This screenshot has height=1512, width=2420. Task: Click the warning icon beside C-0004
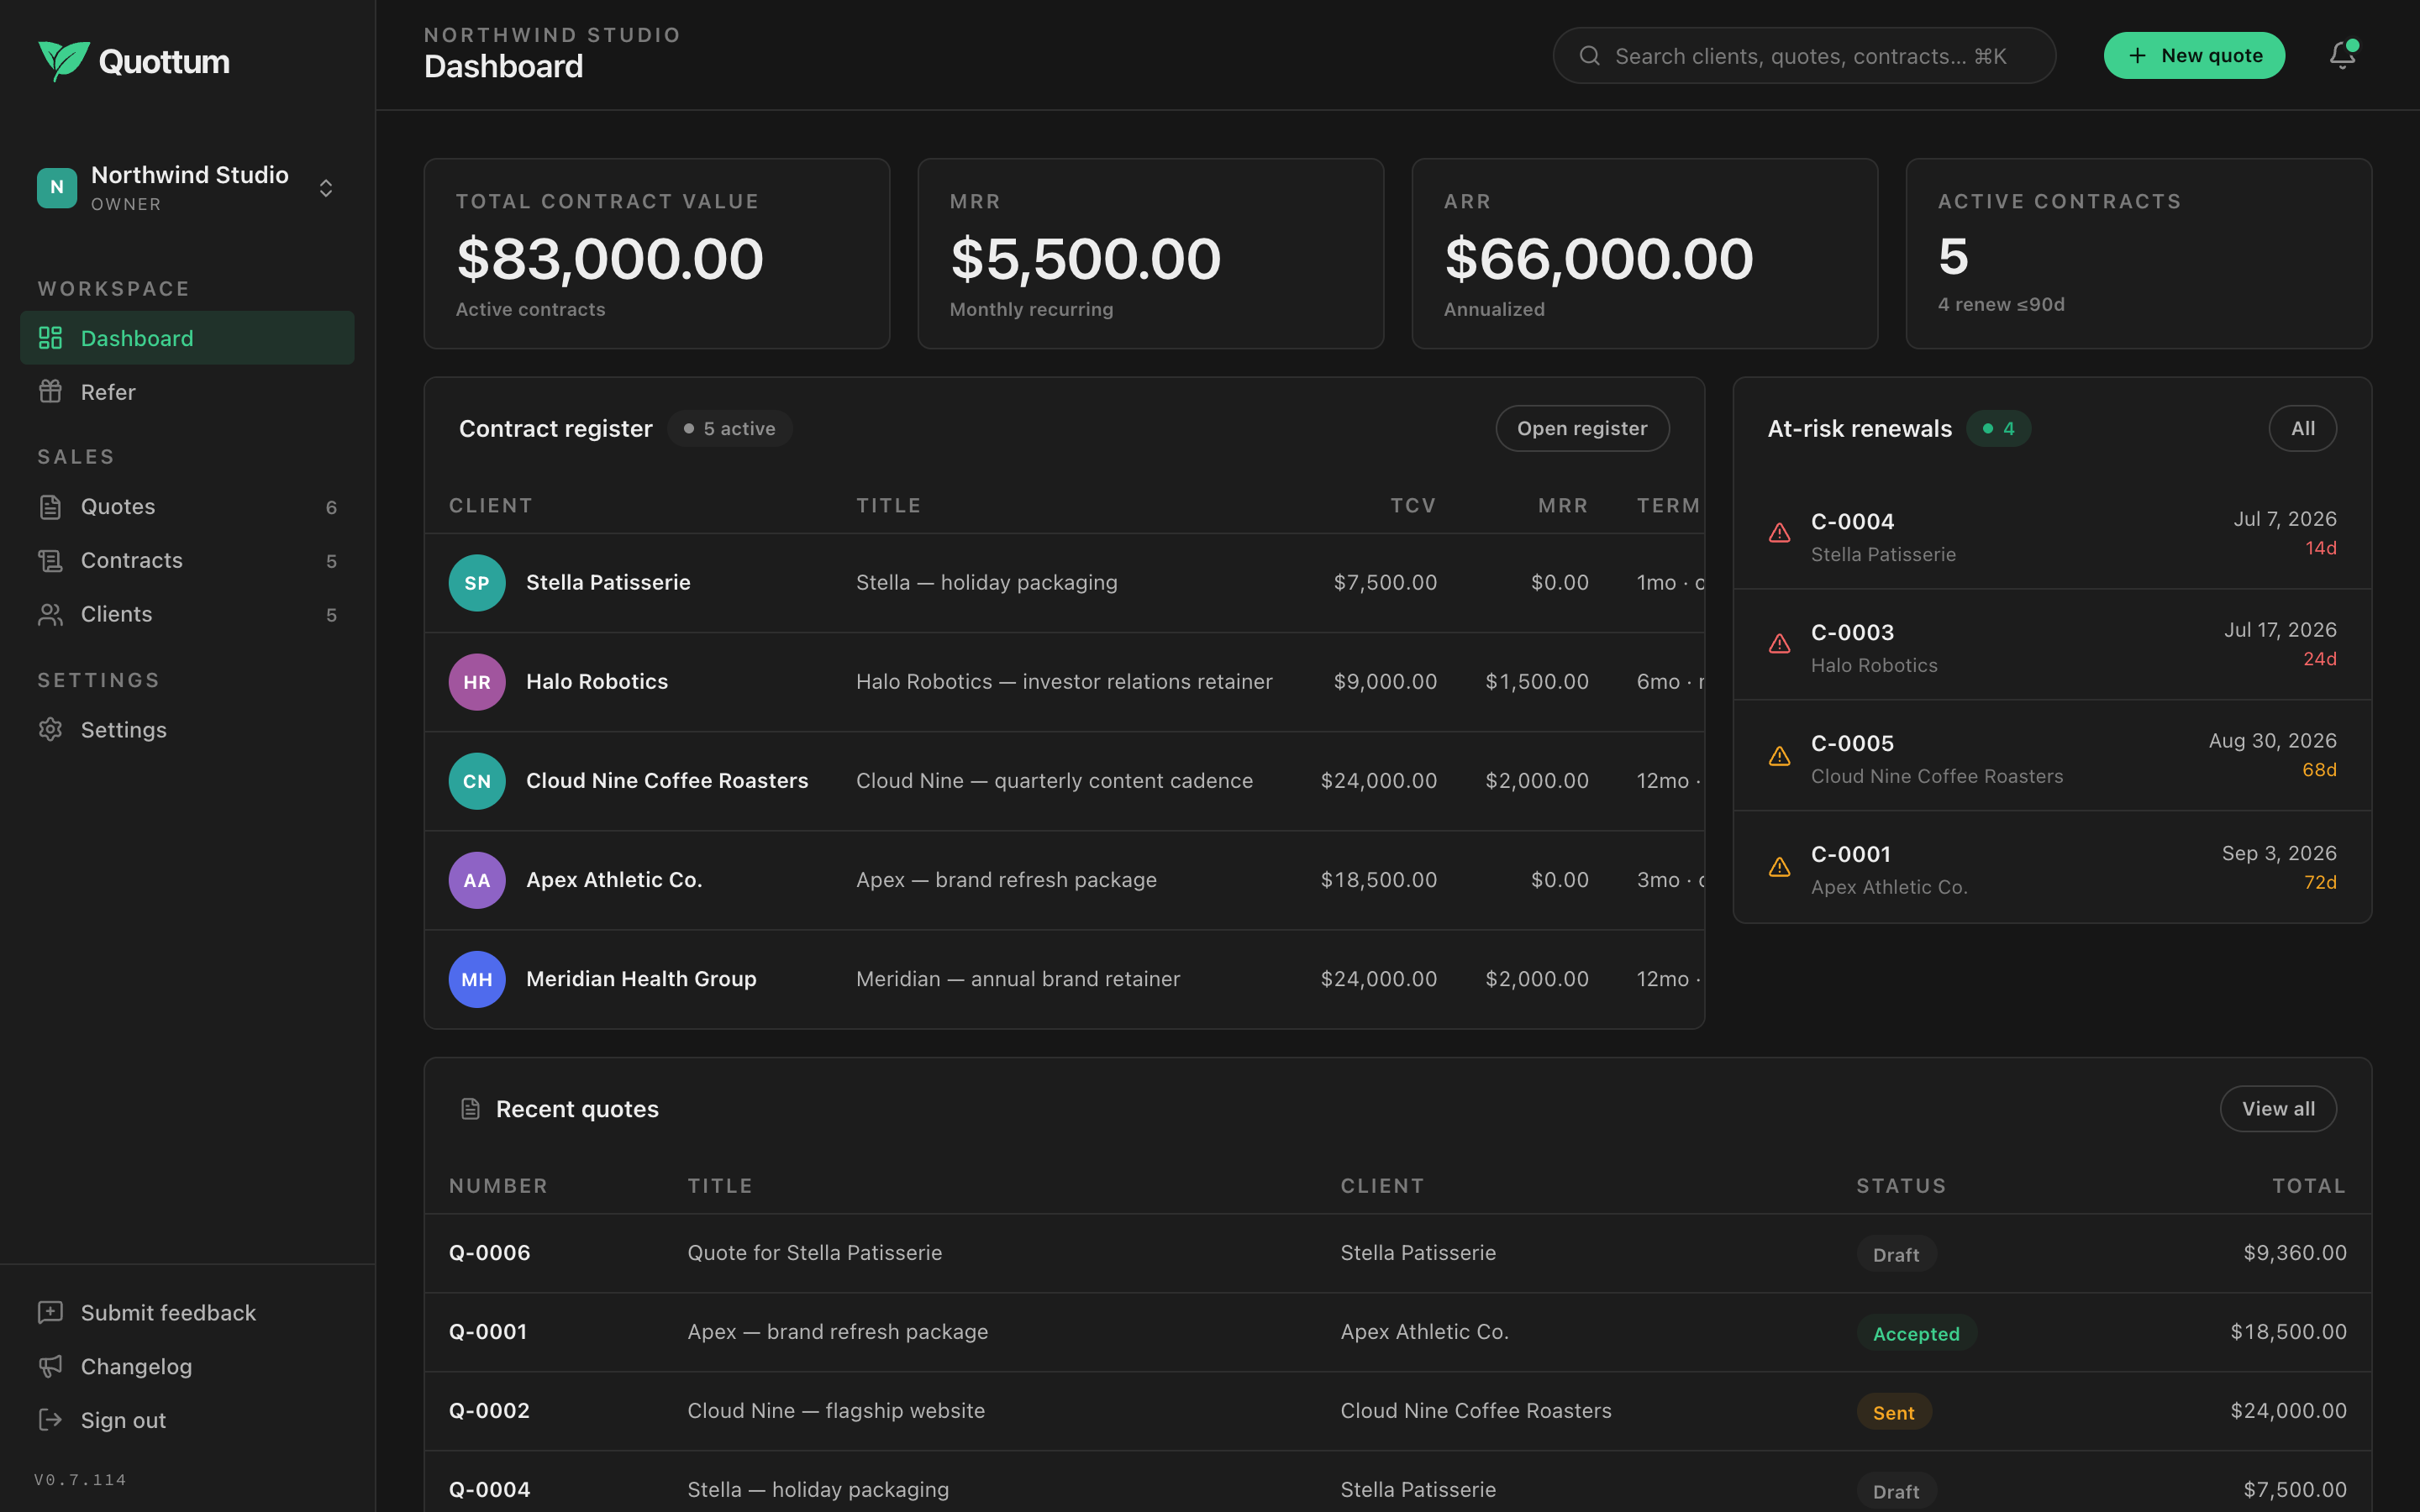1779,533
